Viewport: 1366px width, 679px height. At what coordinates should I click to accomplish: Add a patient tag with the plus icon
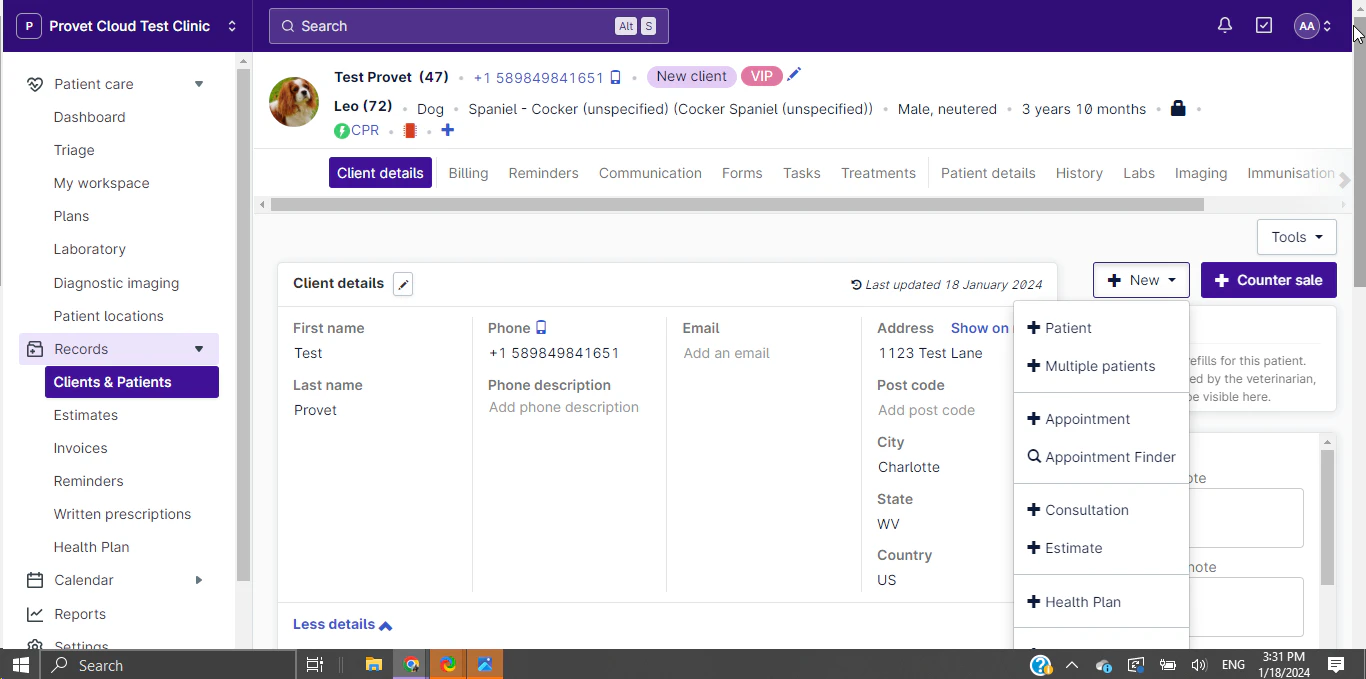pos(447,130)
